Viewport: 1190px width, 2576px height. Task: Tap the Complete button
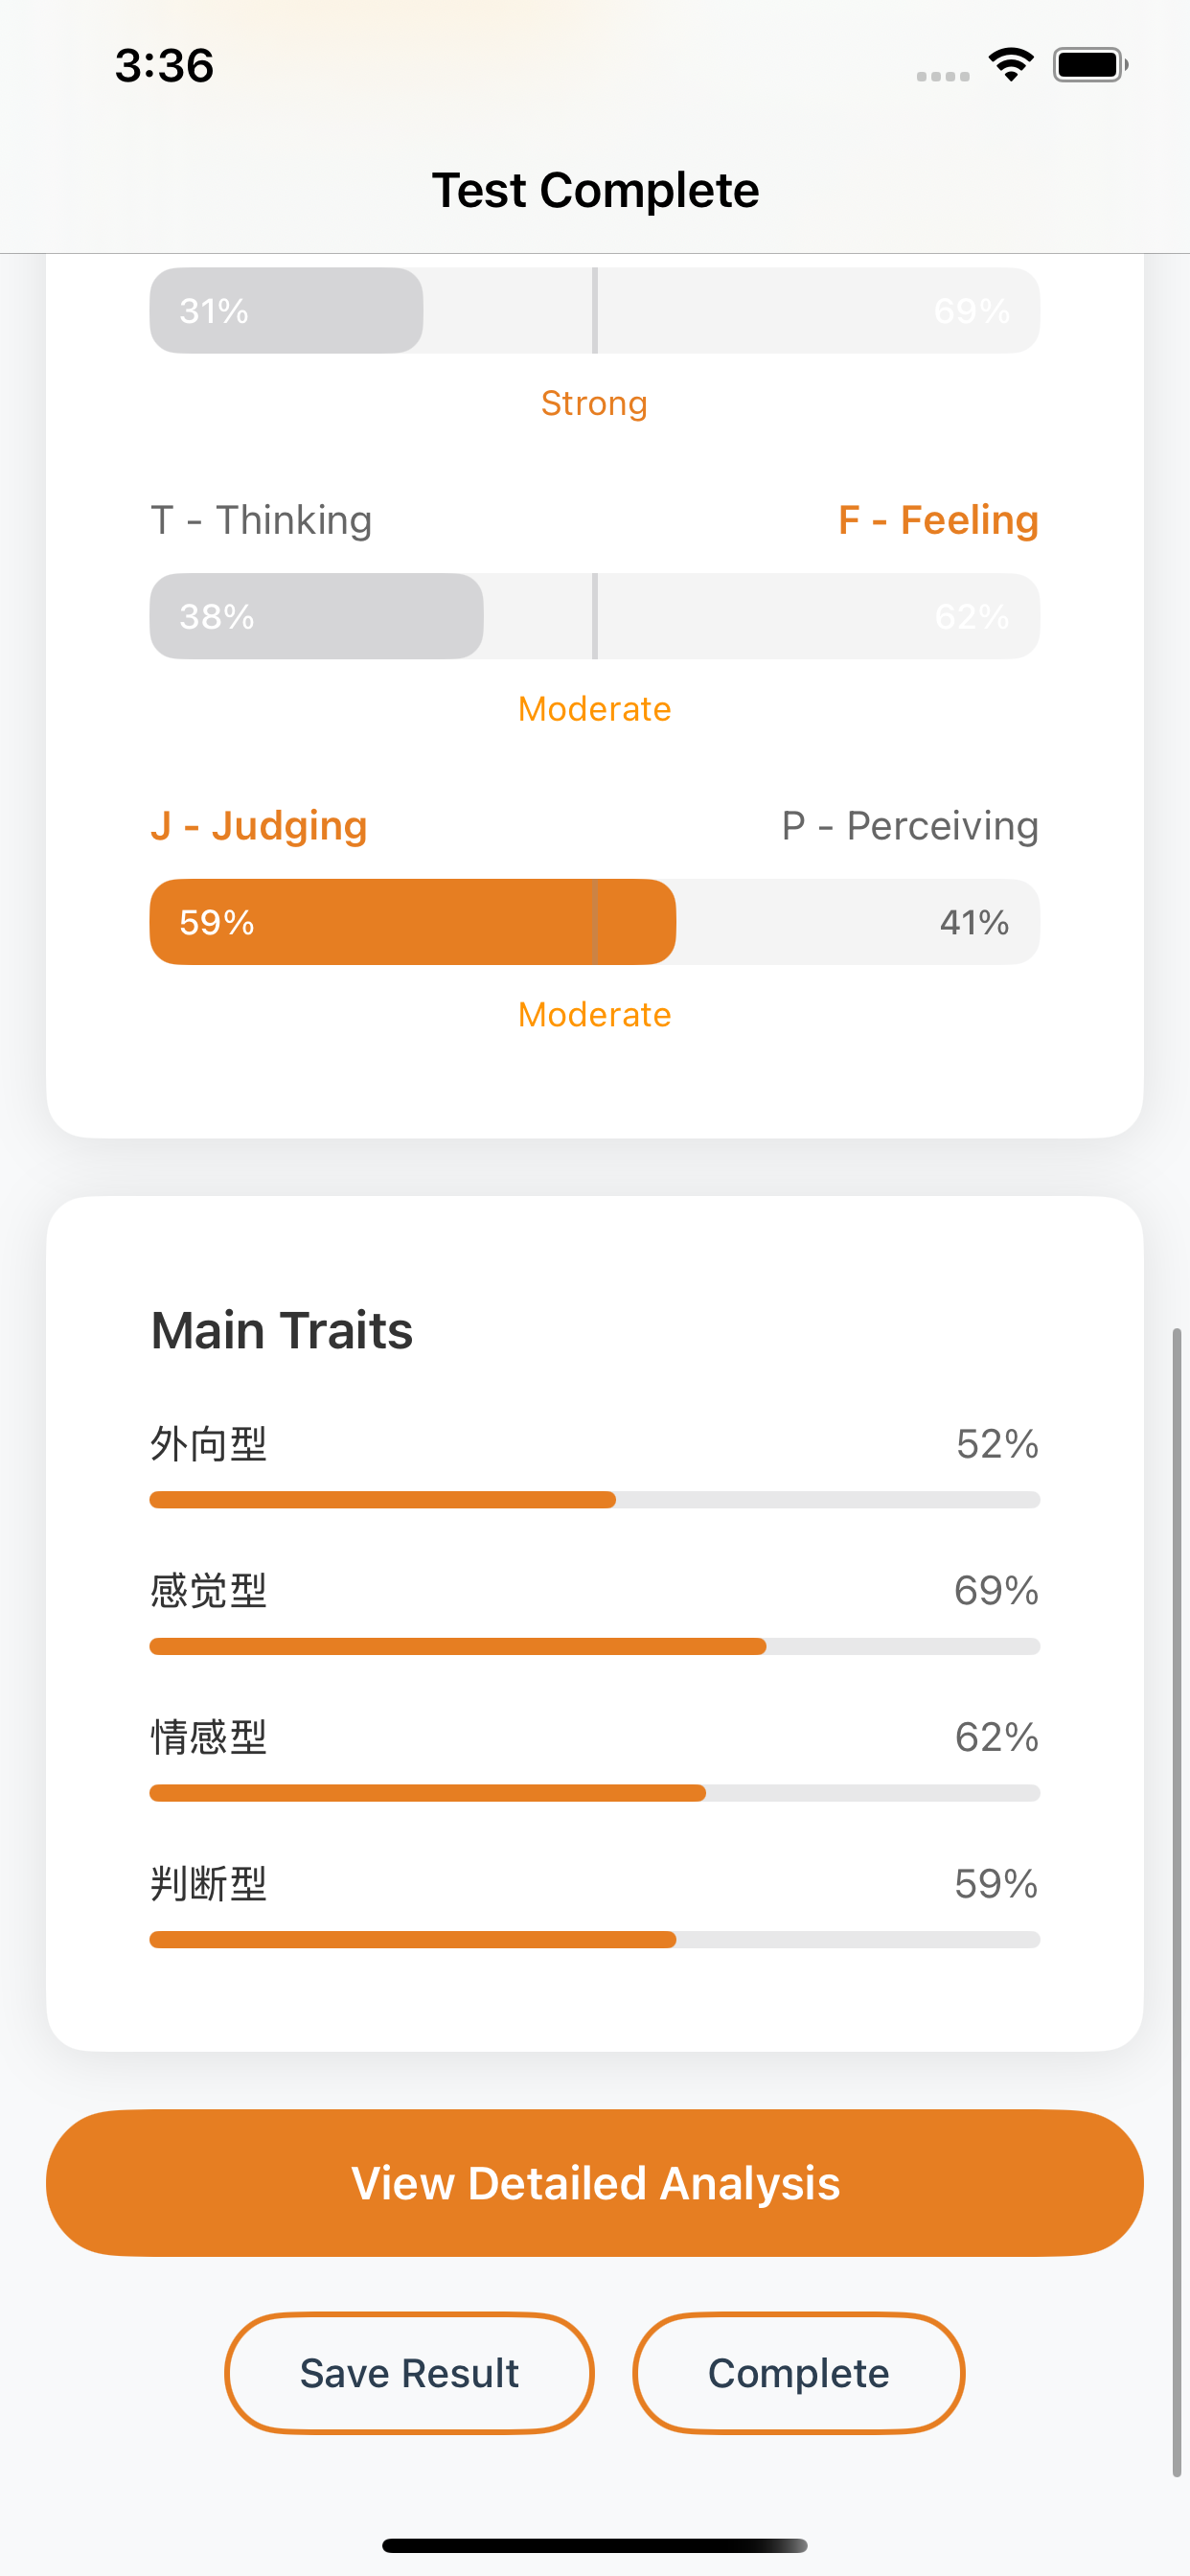[x=797, y=2372]
